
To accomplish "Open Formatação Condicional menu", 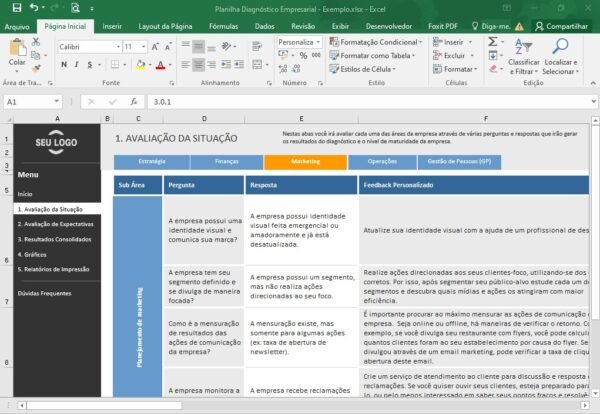I will click(376, 42).
